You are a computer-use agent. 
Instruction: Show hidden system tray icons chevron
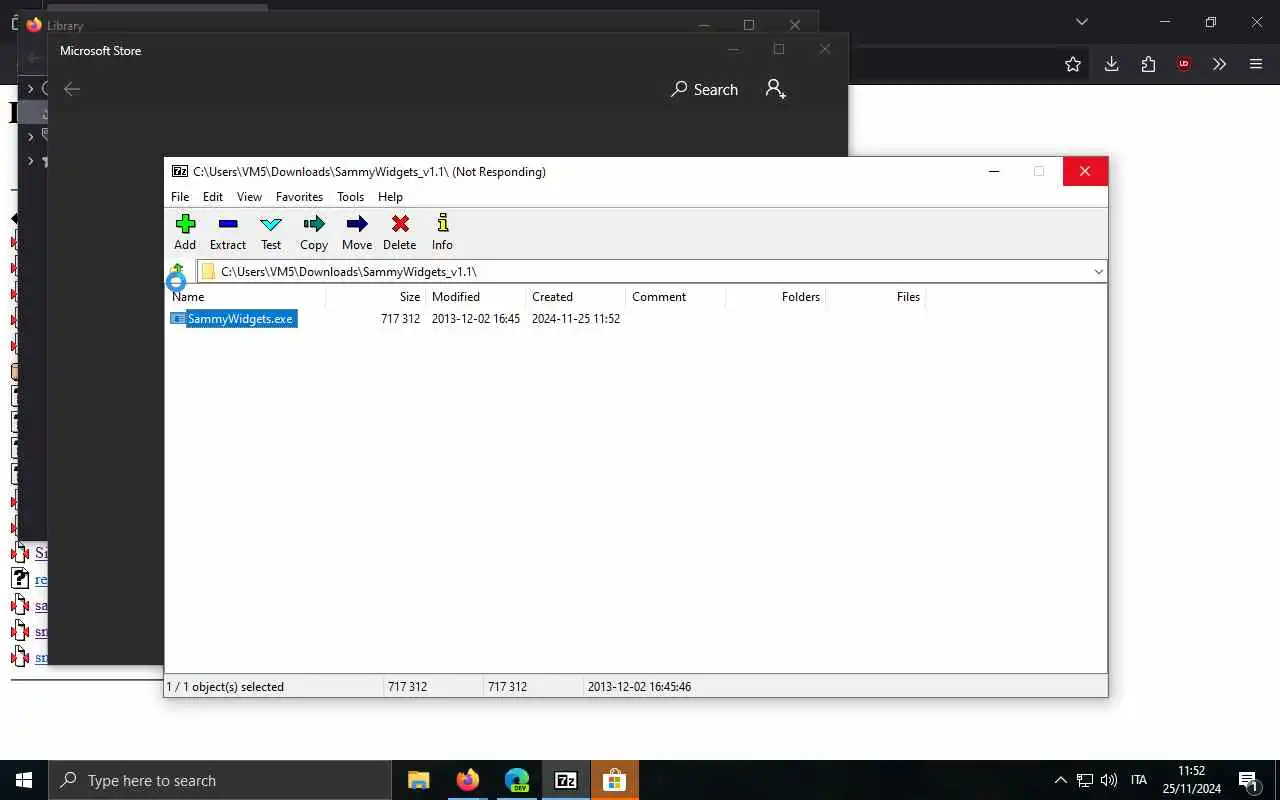point(1061,780)
